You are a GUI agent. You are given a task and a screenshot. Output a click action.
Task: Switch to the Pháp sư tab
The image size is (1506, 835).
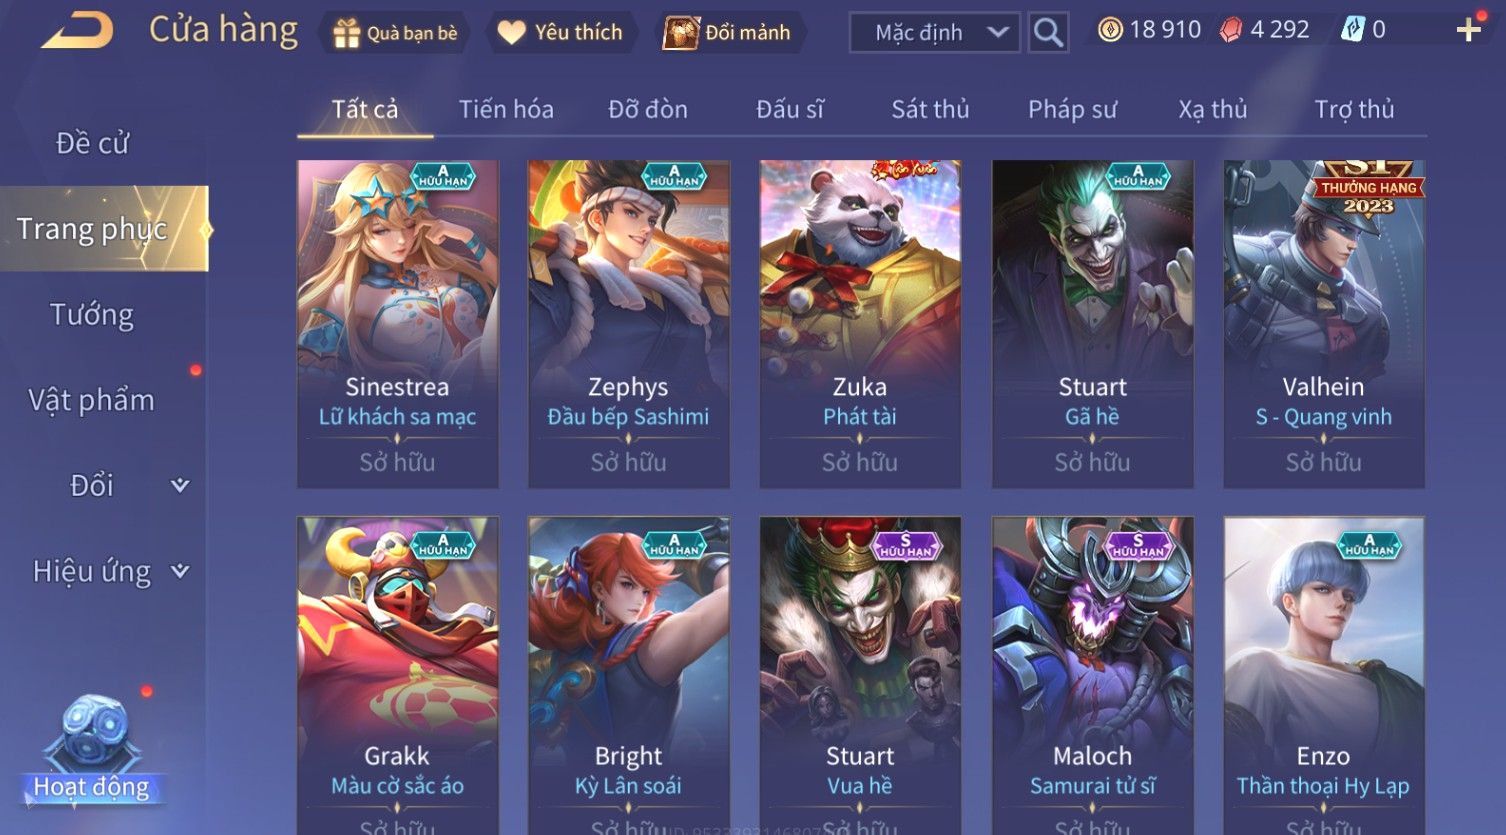(1072, 109)
